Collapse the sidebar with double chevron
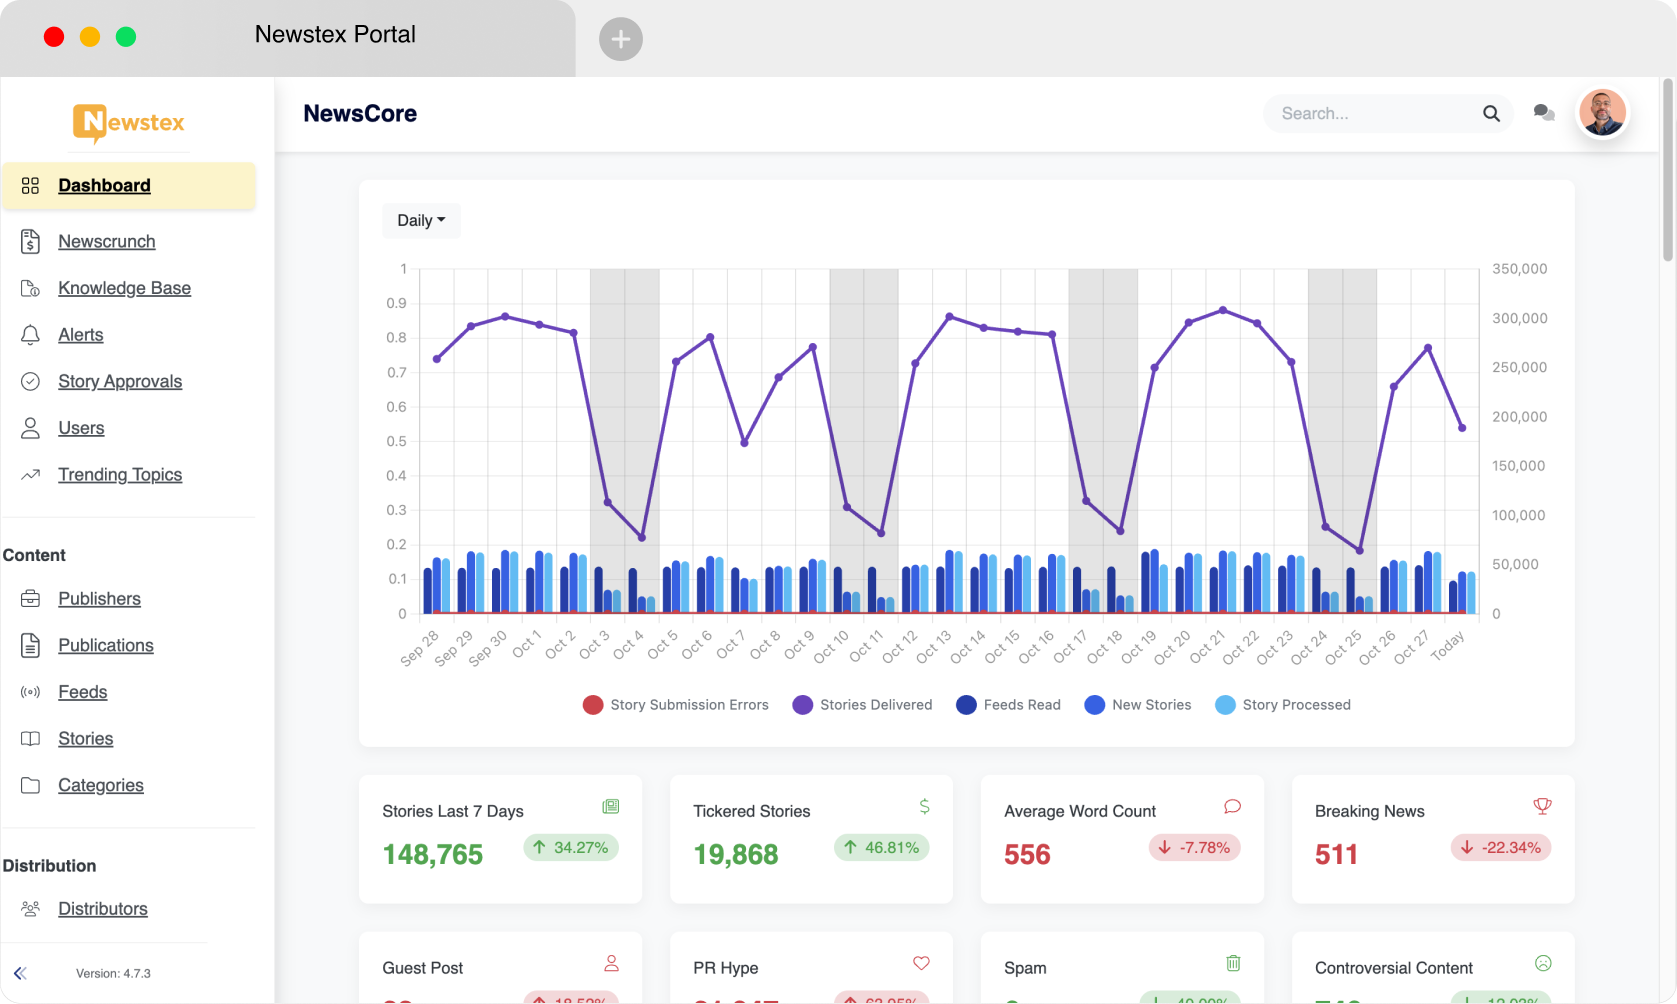 pyautogui.click(x=20, y=973)
